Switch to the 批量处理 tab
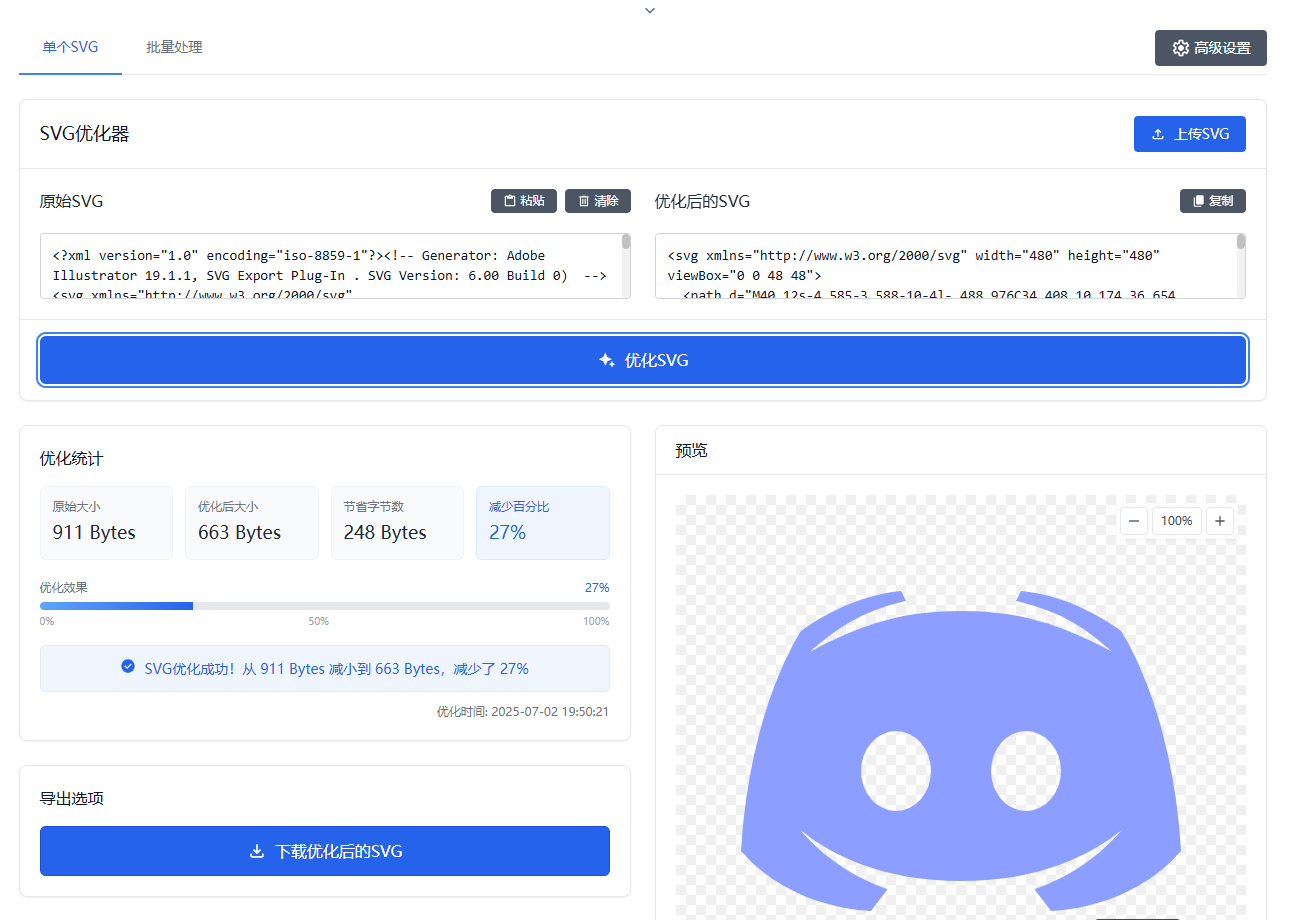 [x=174, y=46]
